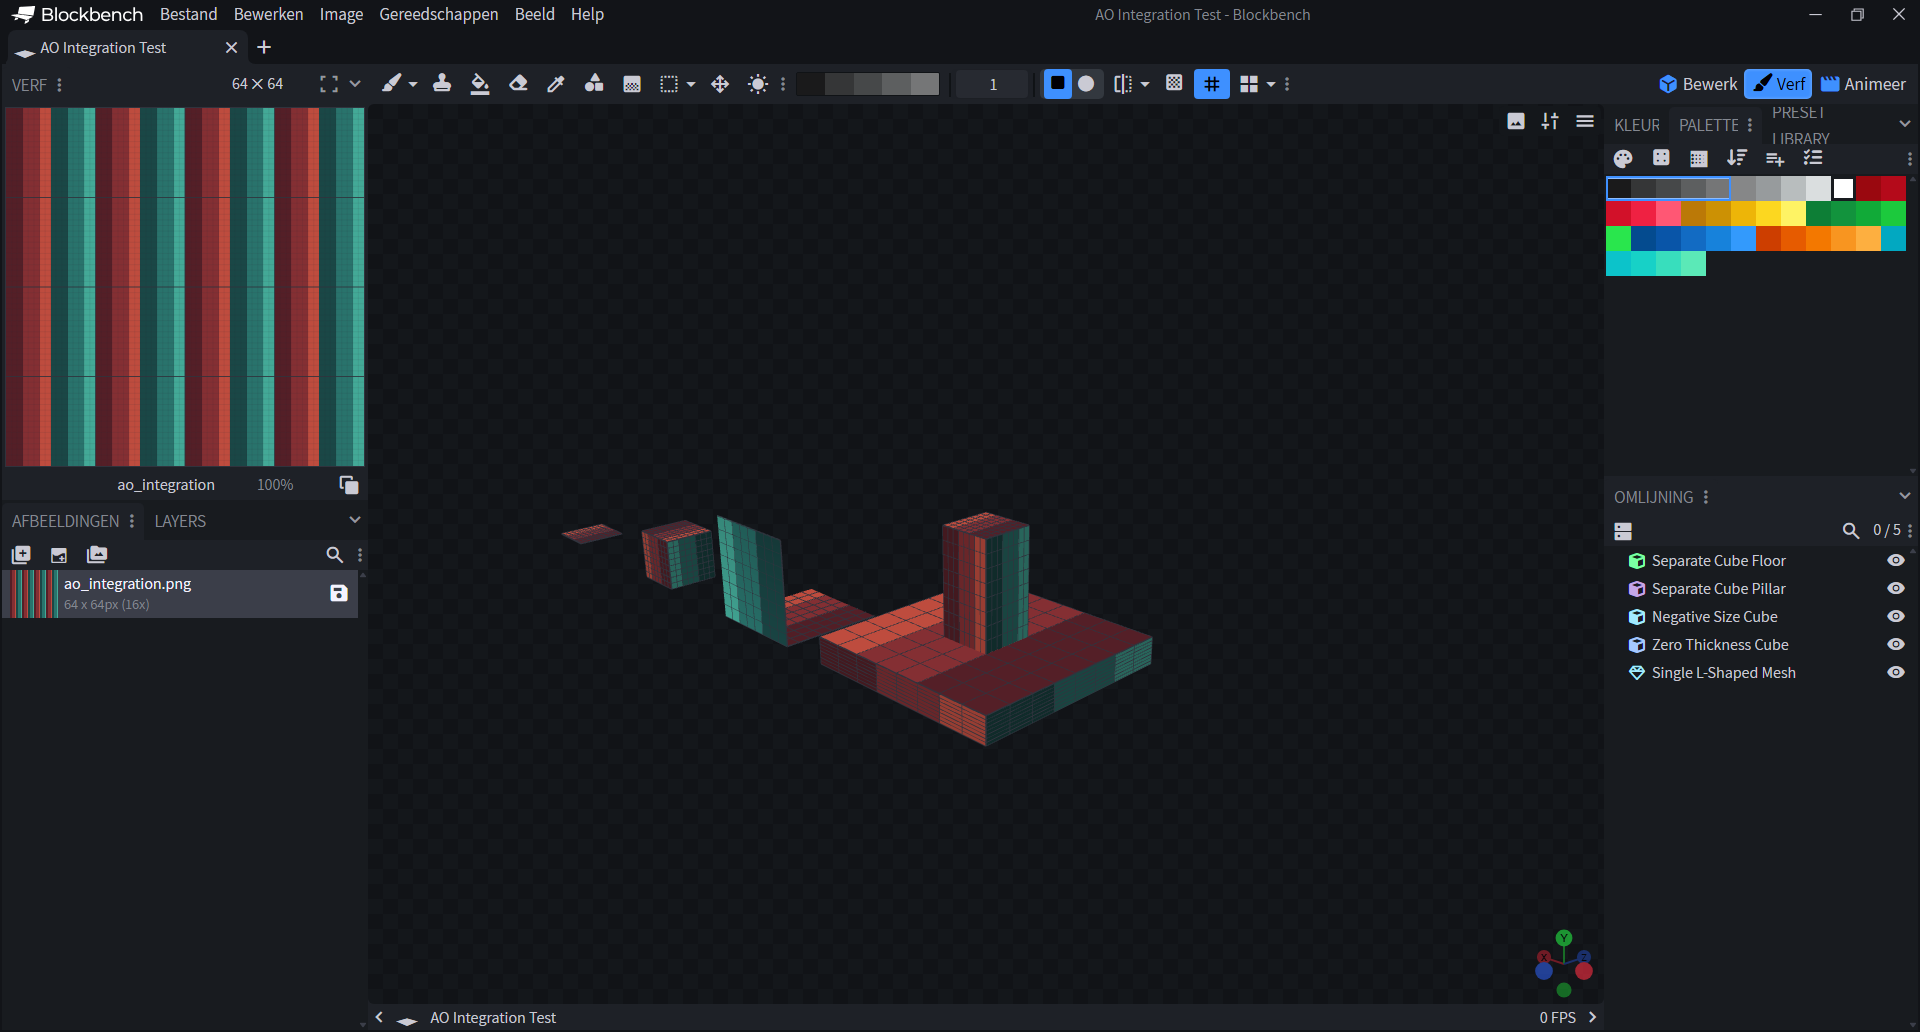
Task: Toggle the pixel grid button
Action: tap(1212, 84)
